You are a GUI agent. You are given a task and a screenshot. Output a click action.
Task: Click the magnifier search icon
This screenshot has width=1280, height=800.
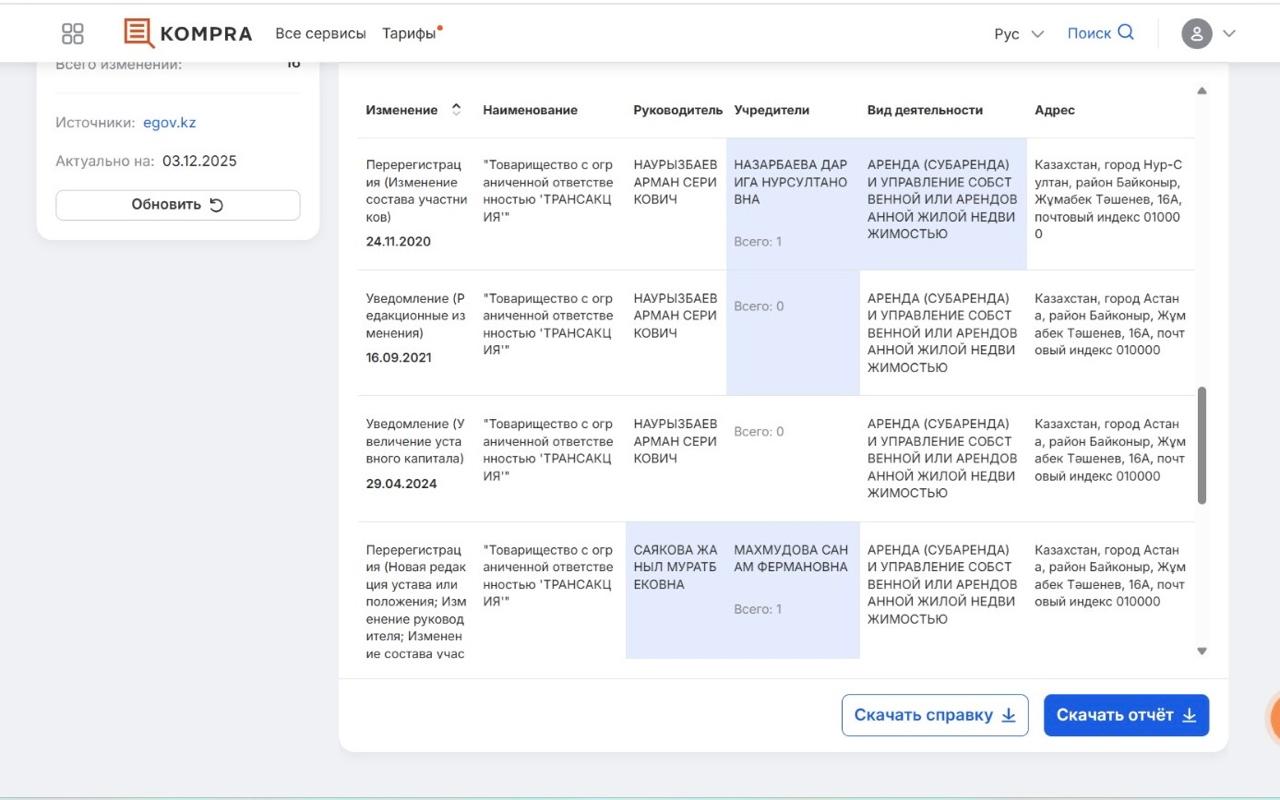[1126, 32]
